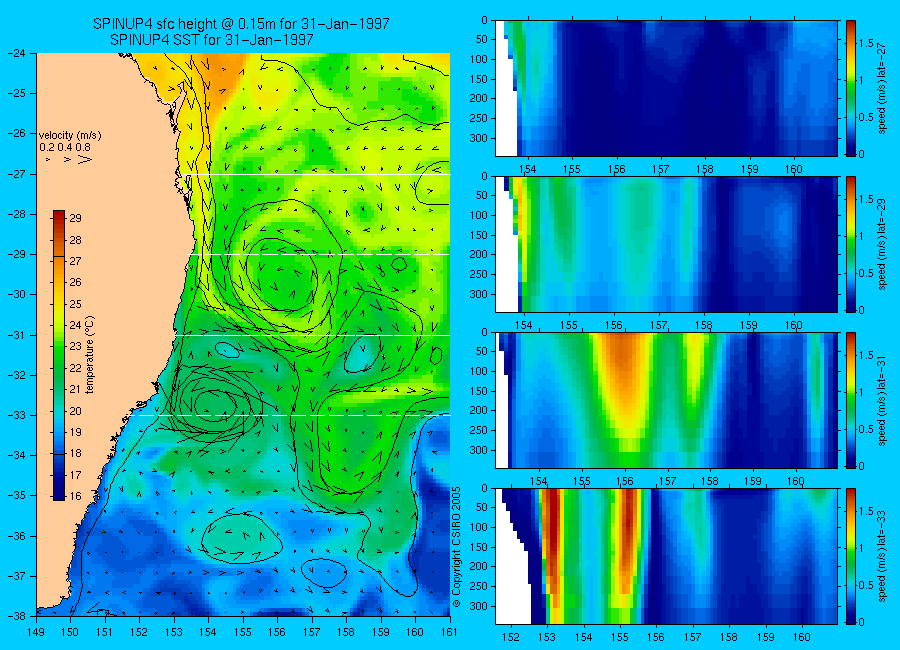The height and width of the screenshot is (650, 900).
Task: Click the 161 longitude label on the map
Action: pyautogui.click(x=449, y=632)
